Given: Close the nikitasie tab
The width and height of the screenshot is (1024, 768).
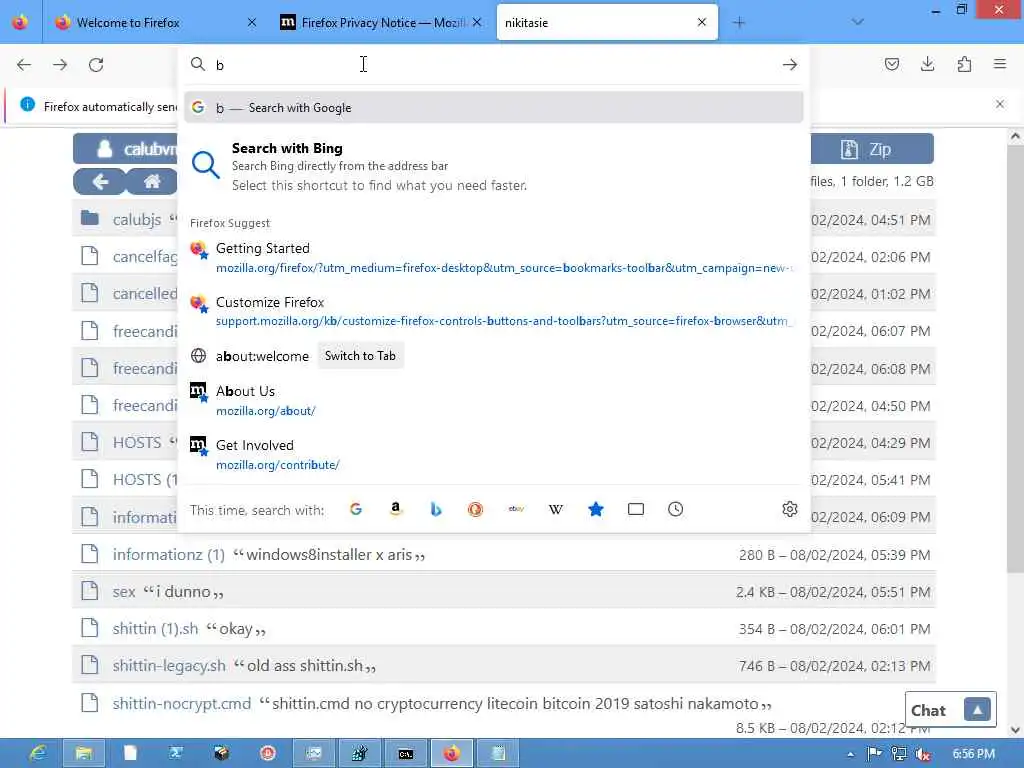Looking at the screenshot, I should coord(702,22).
